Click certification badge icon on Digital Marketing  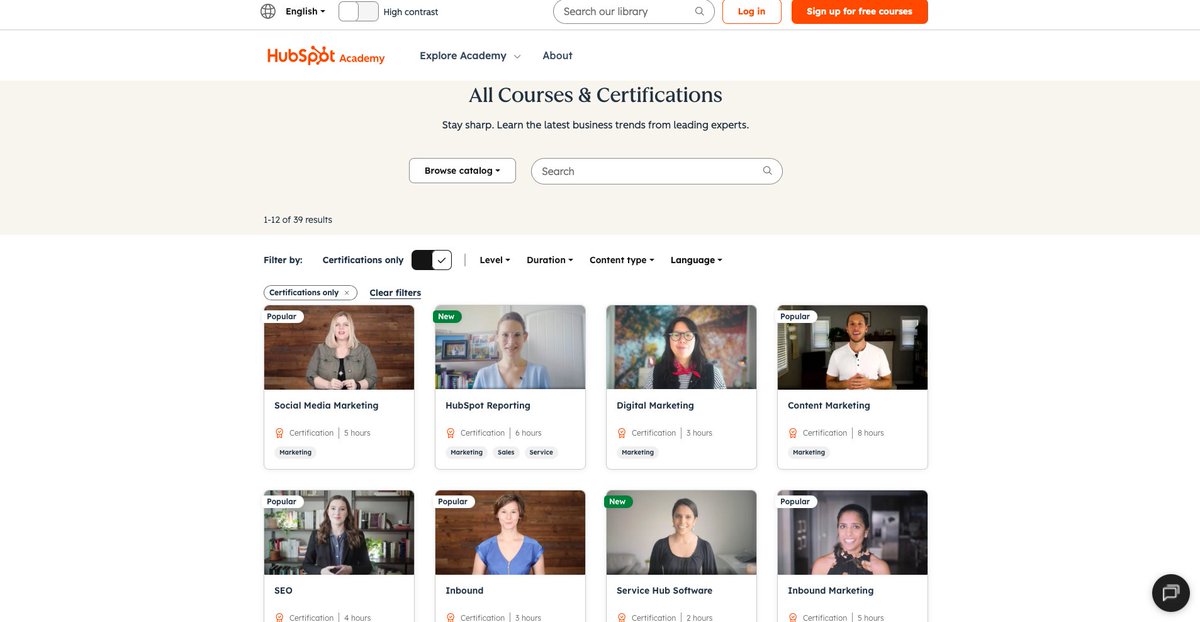coord(622,433)
